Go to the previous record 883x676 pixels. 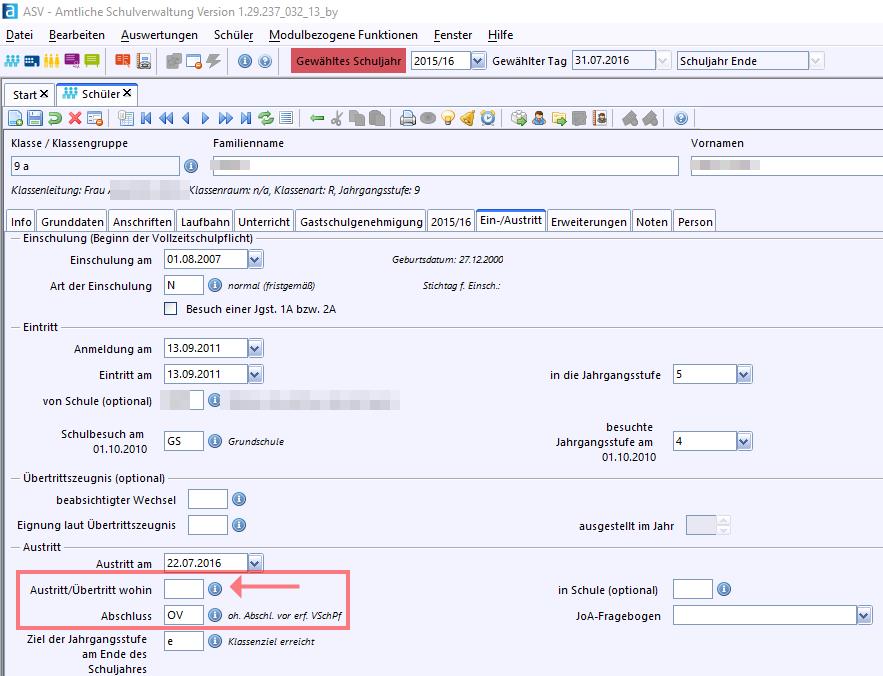click(x=186, y=118)
